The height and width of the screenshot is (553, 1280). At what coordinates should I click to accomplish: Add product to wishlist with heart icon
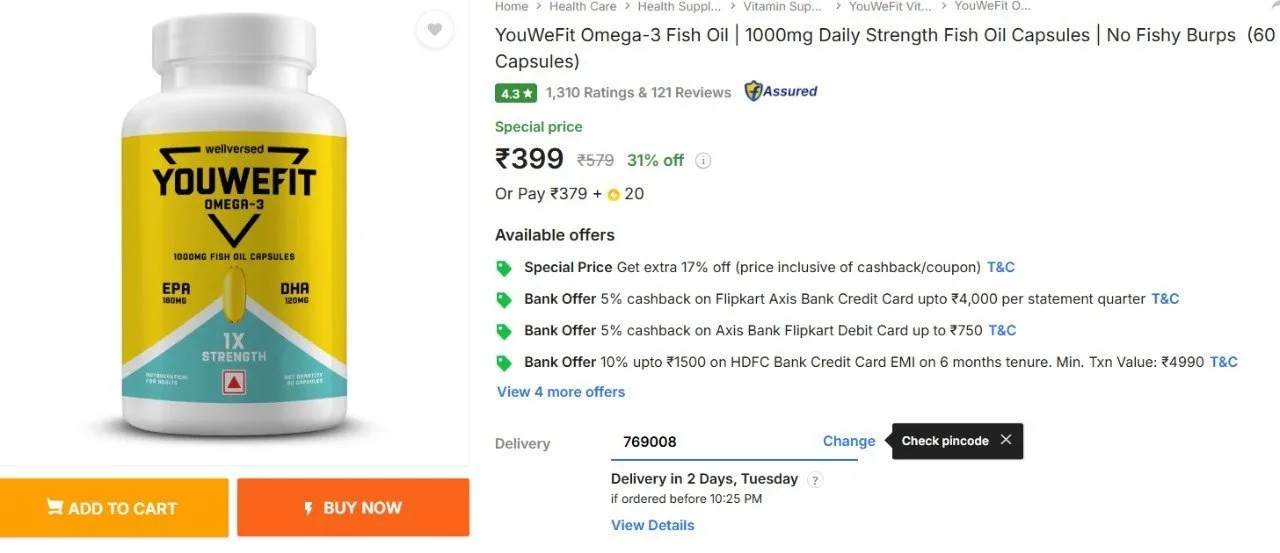pos(434,30)
